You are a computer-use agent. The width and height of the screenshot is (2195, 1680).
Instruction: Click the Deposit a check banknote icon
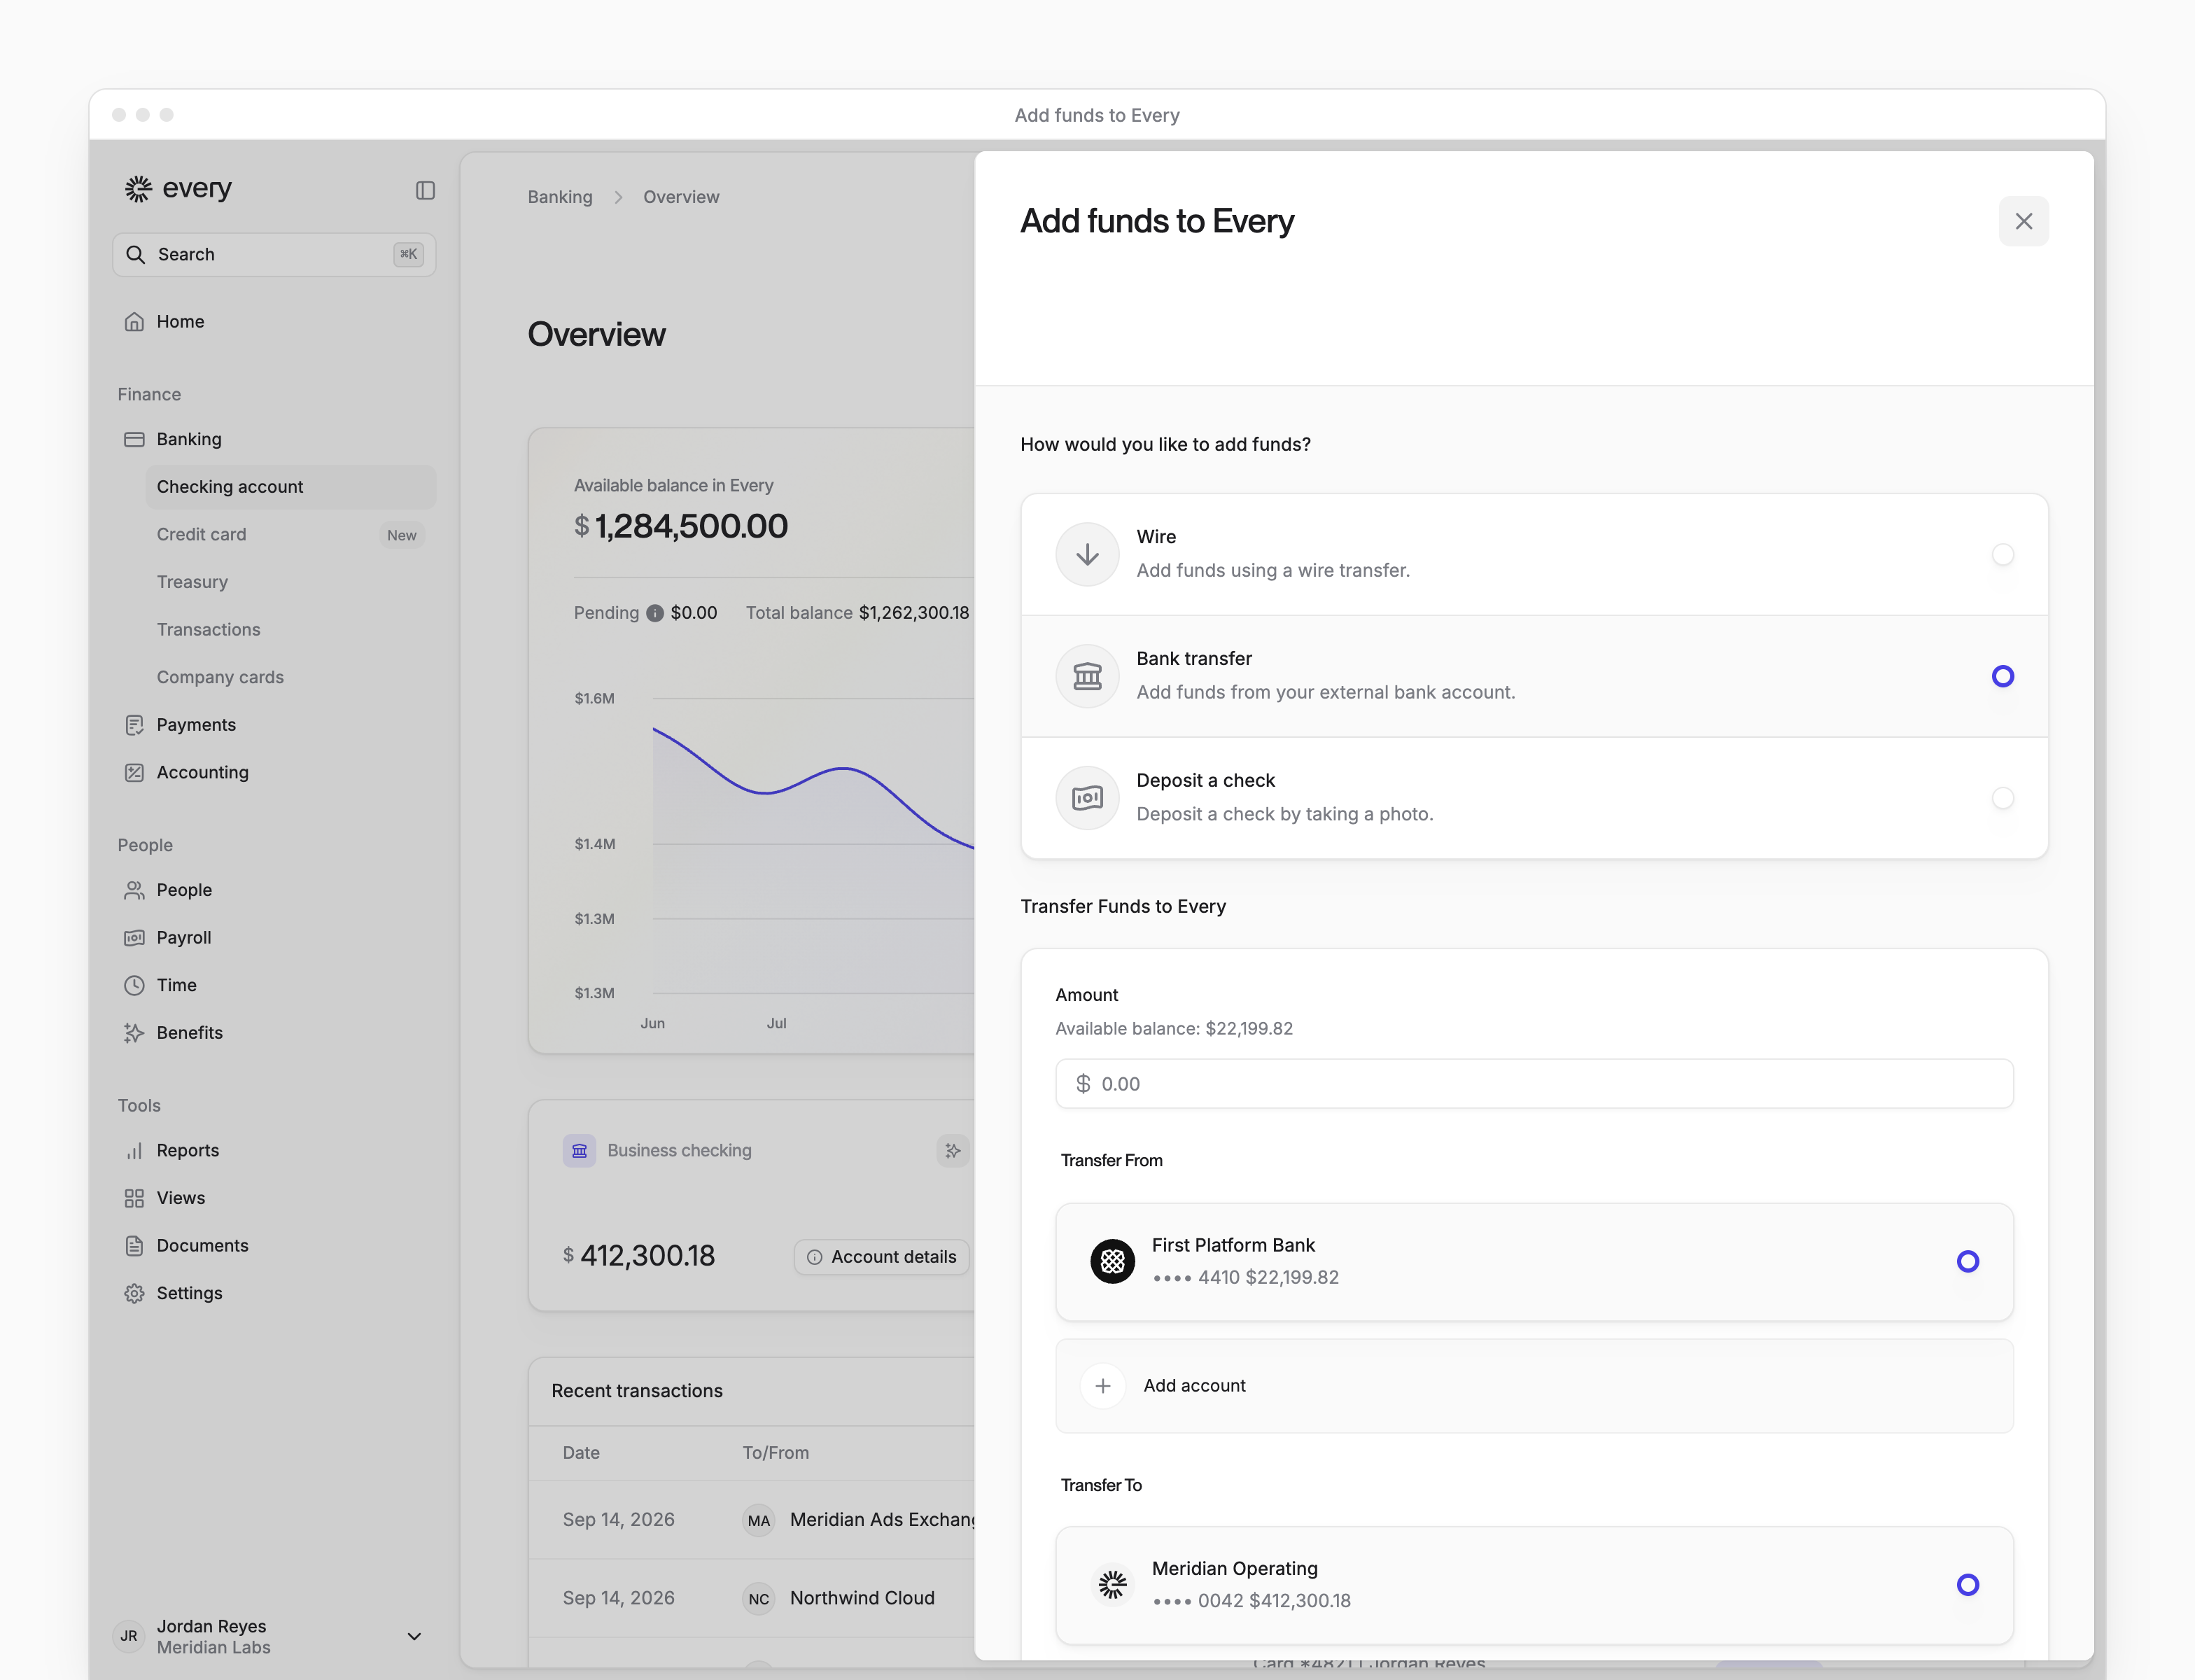coord(1087,798)
